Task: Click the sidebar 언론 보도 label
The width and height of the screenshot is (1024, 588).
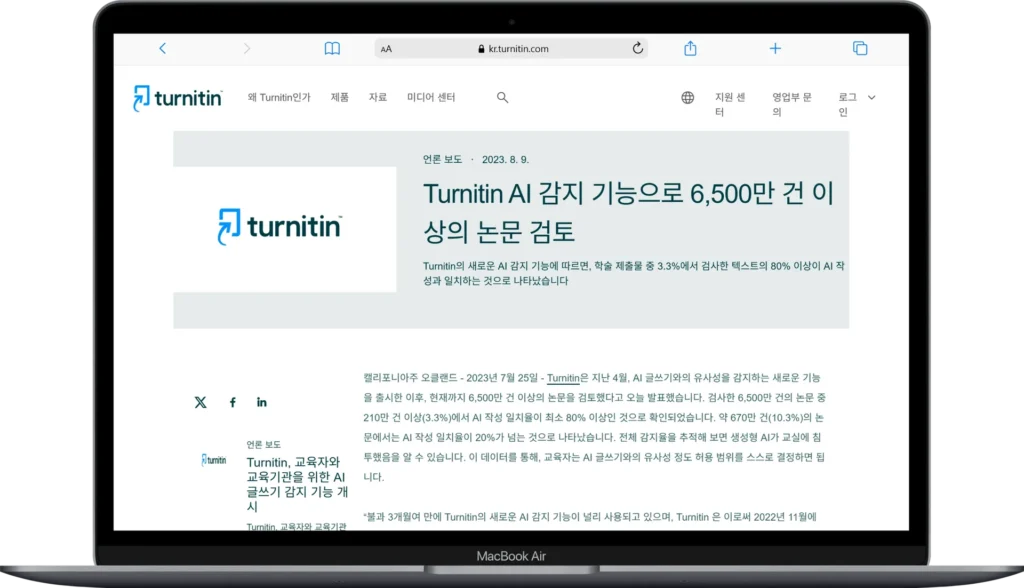Action: (263, 444)
